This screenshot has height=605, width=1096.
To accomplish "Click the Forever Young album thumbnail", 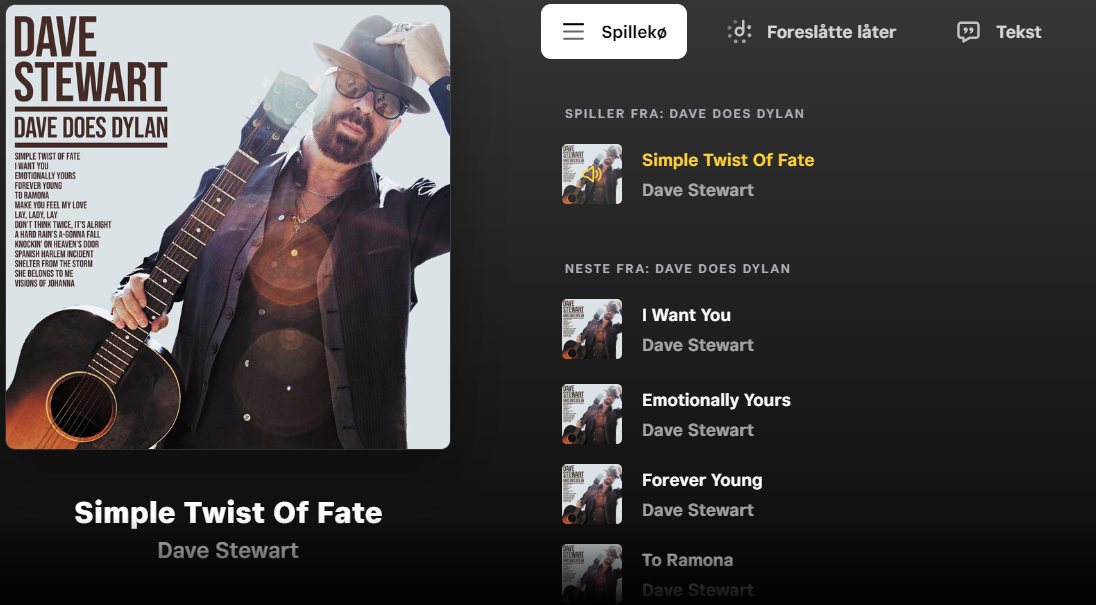I will pyautogui.click(x=592, y=494).
